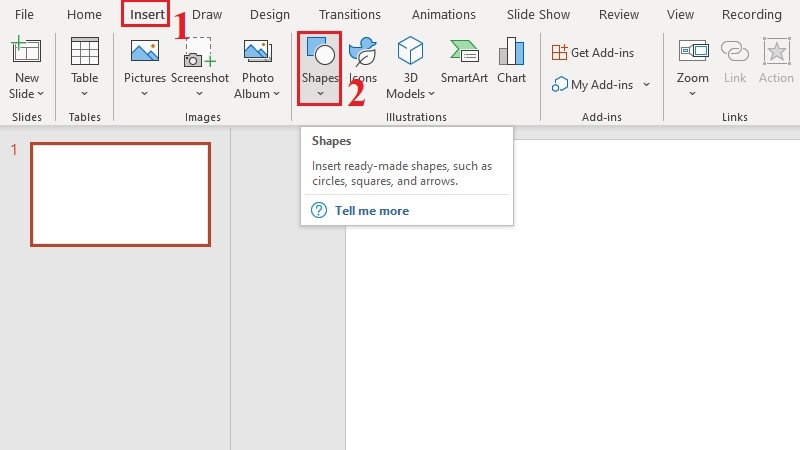Click Get Add-ins button
The height and width of the screenshot is (450, 800).
592,53
